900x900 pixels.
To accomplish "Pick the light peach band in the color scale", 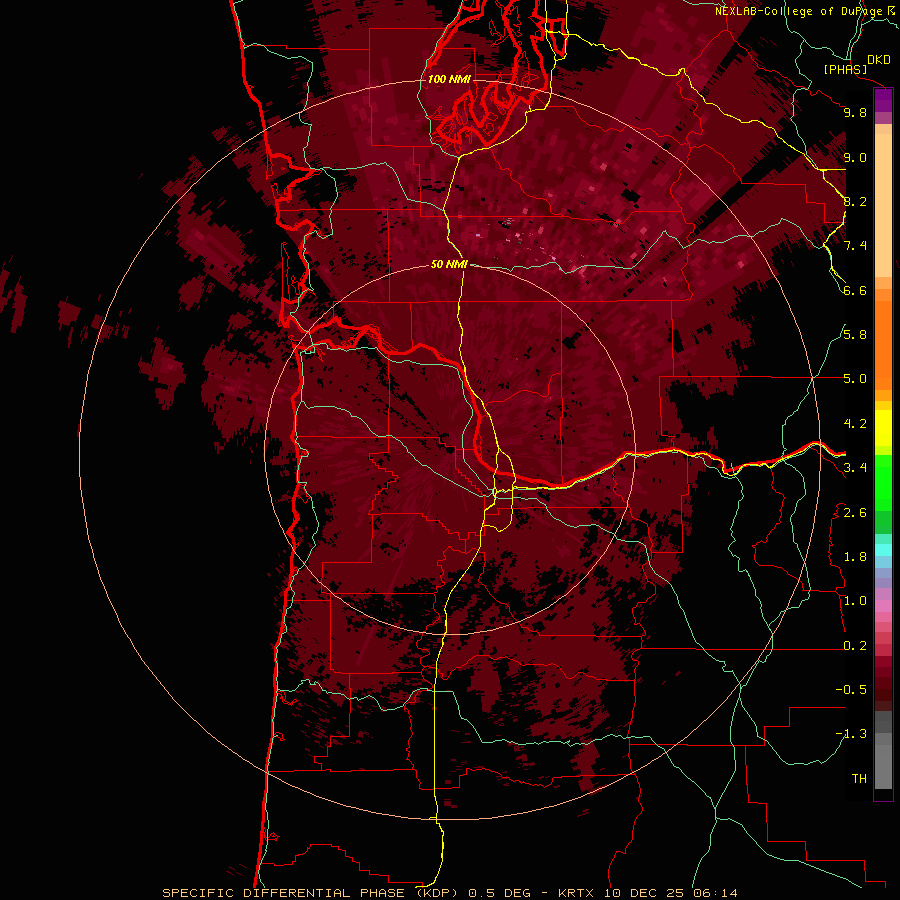I will click(883, 207).
